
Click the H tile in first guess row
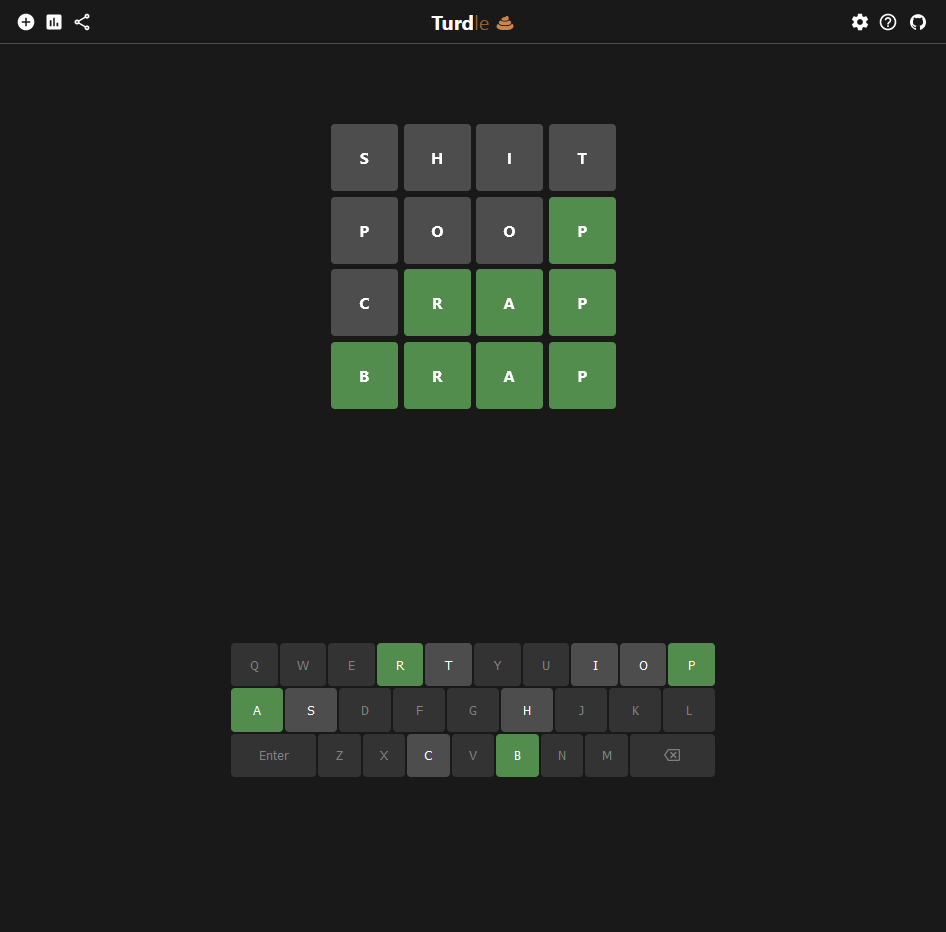[x=437, y=157]
